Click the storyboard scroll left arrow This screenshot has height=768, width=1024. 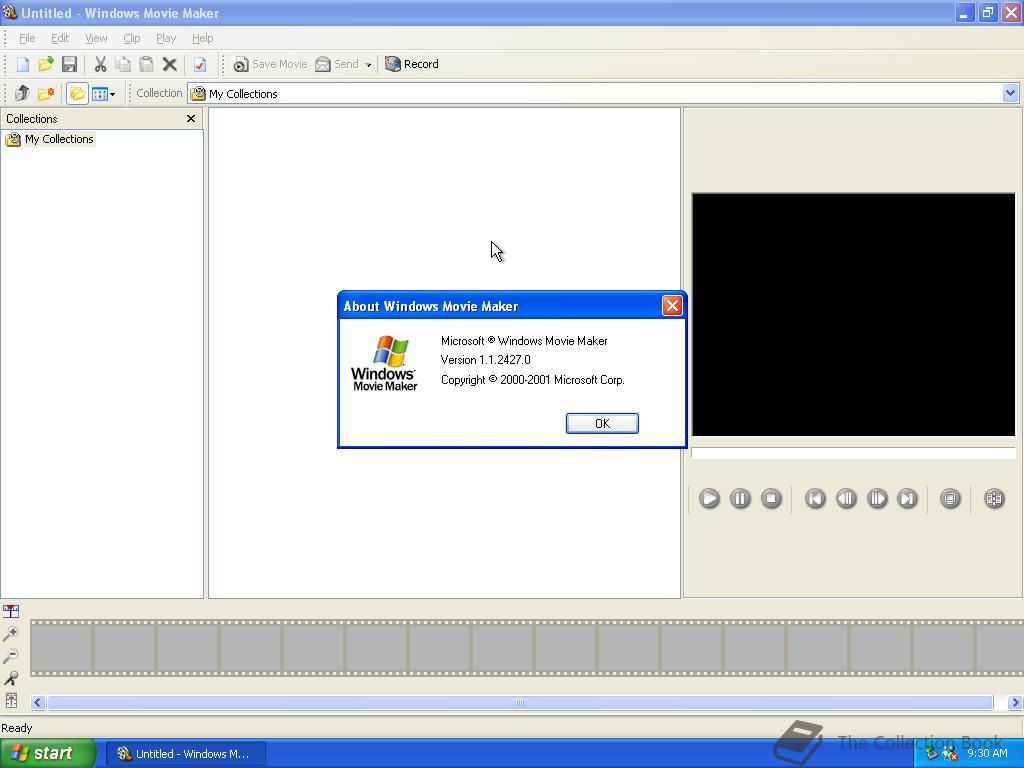pyautogui.click(x=37, y=703)
